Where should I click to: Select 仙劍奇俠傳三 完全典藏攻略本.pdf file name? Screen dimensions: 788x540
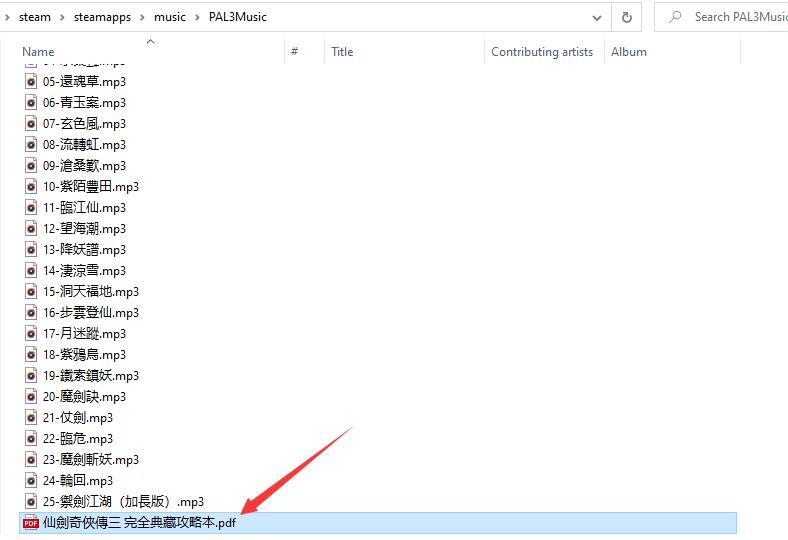pos(139,523)
